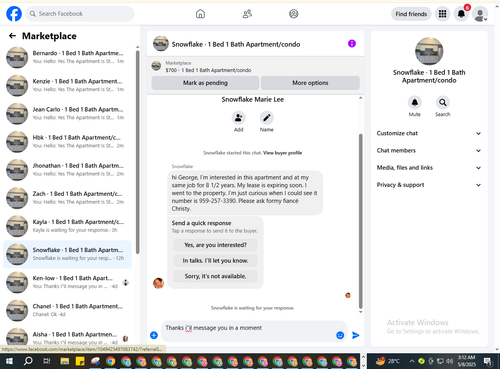This screenshot has height=369, width=500.
Task: Click the large listing photo in details panel
Action: tap(429, 51)
